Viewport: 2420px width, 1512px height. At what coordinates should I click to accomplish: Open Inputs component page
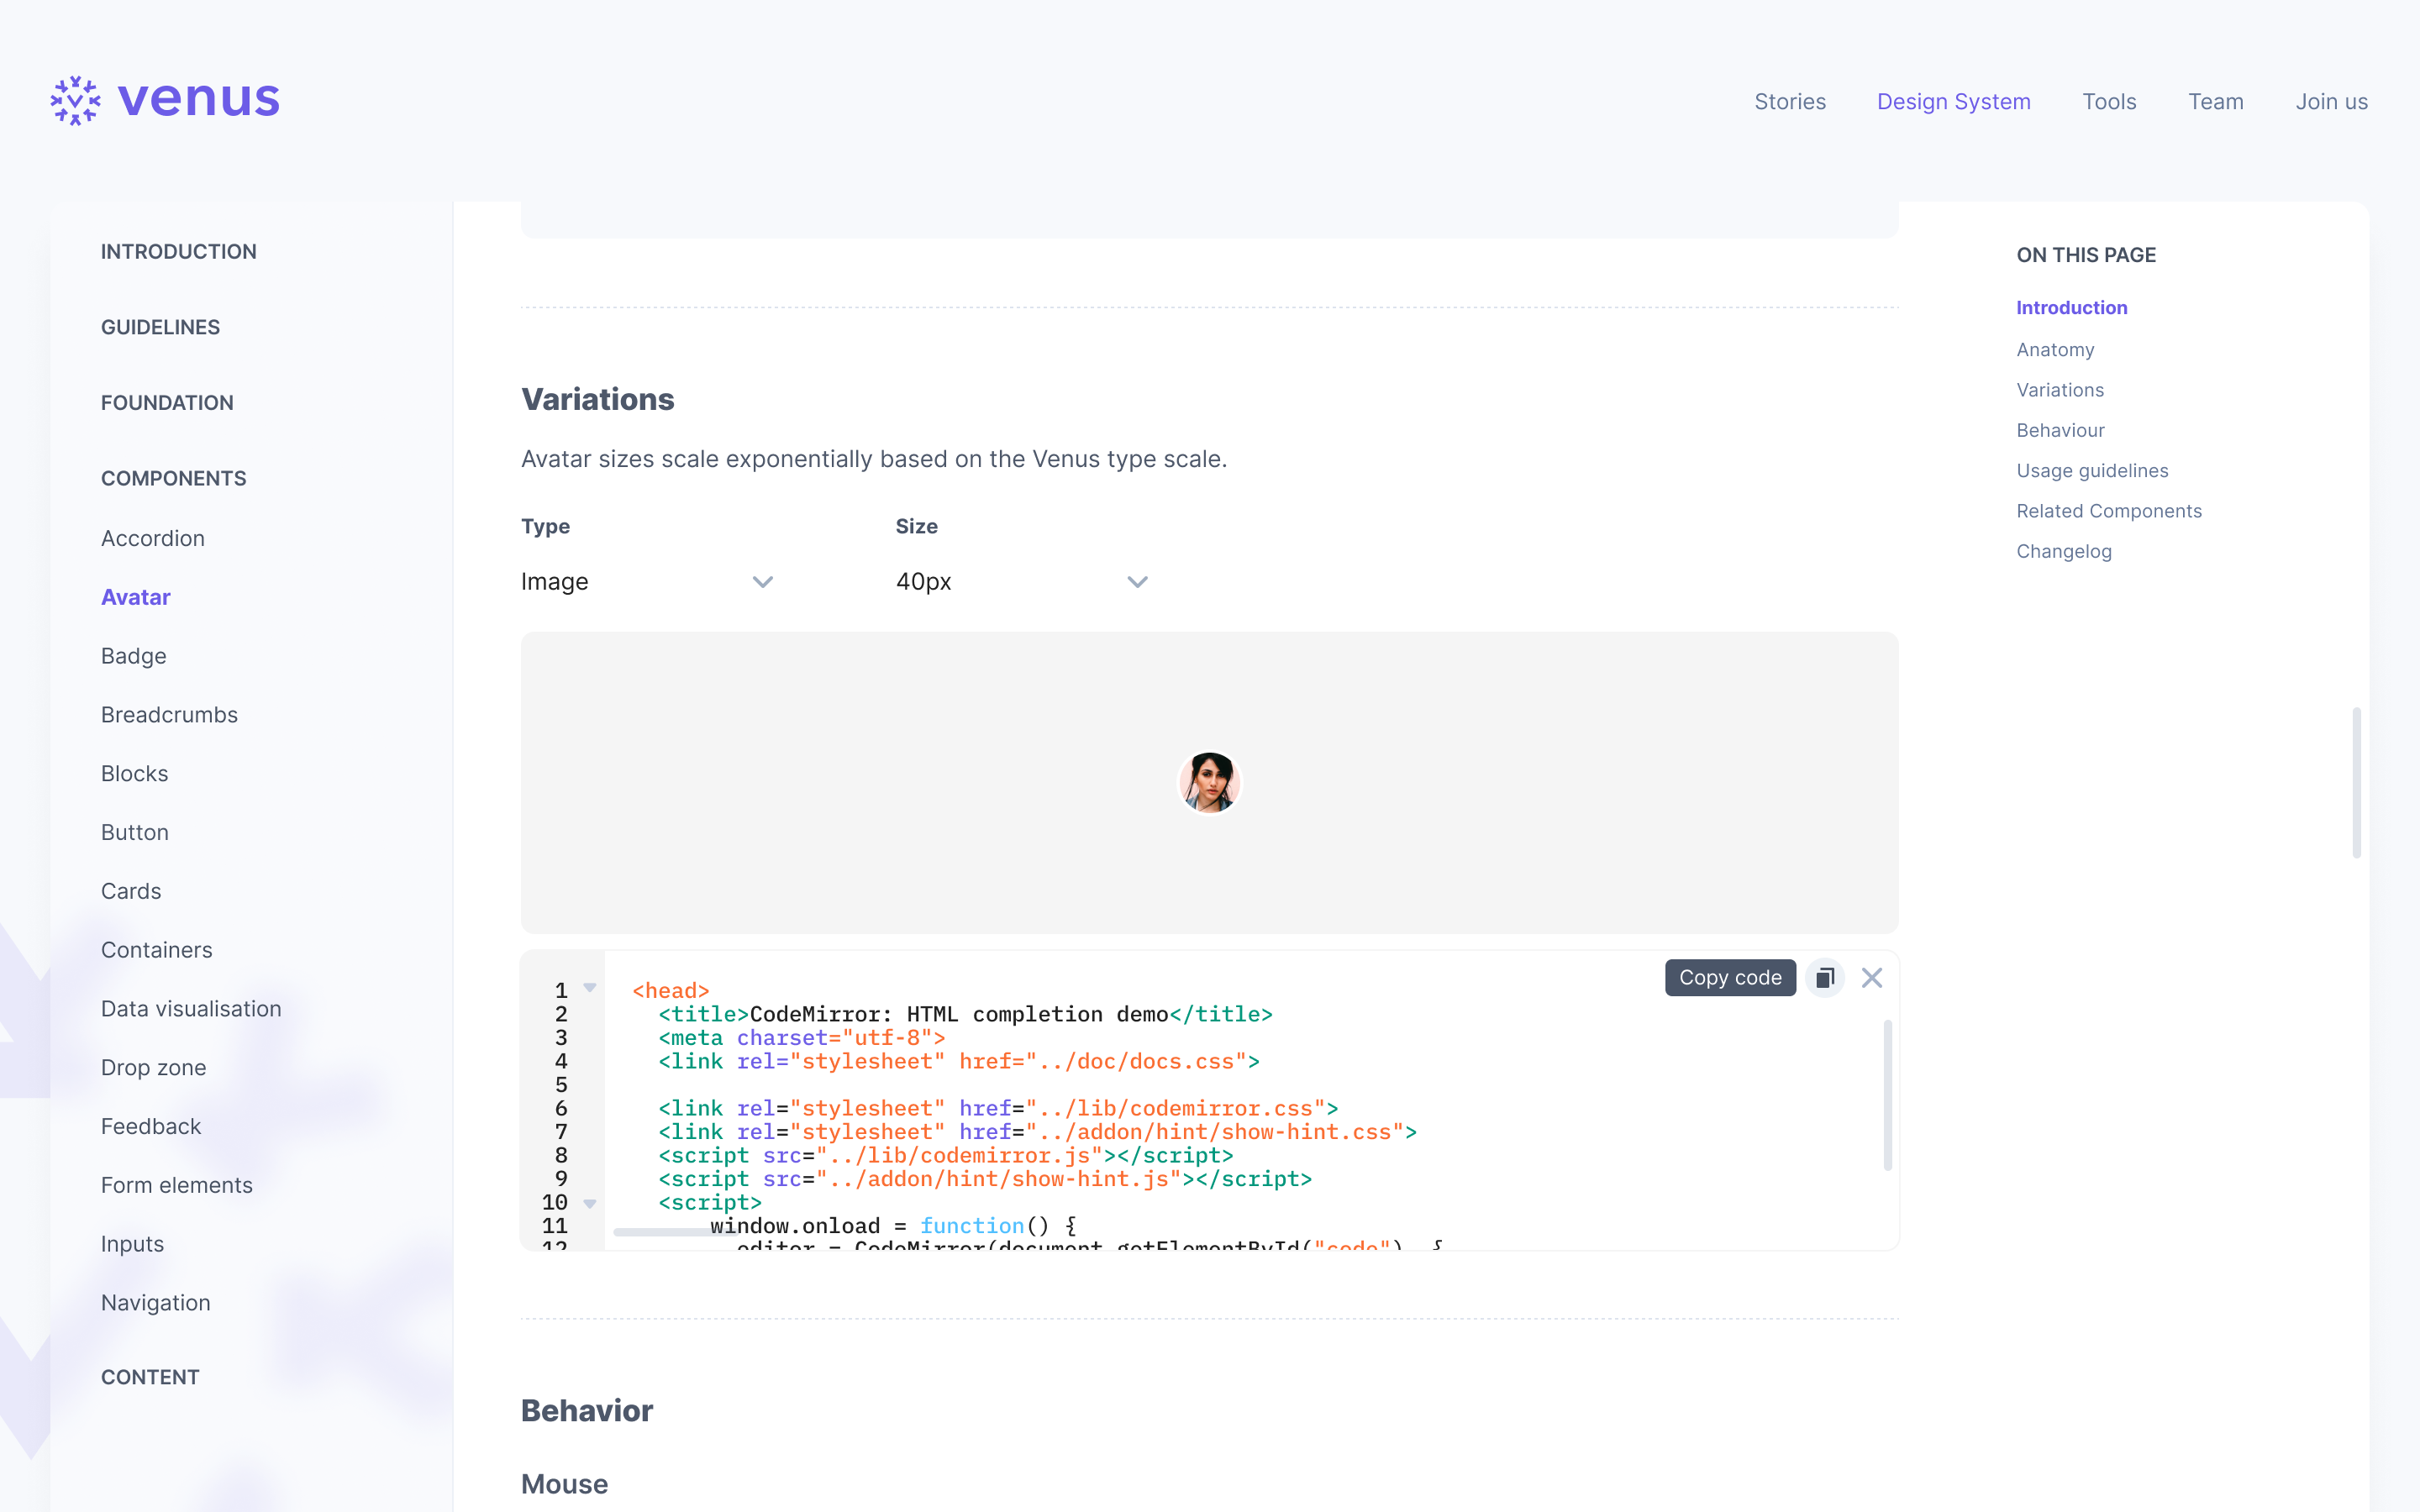[x=132, y=1244]
